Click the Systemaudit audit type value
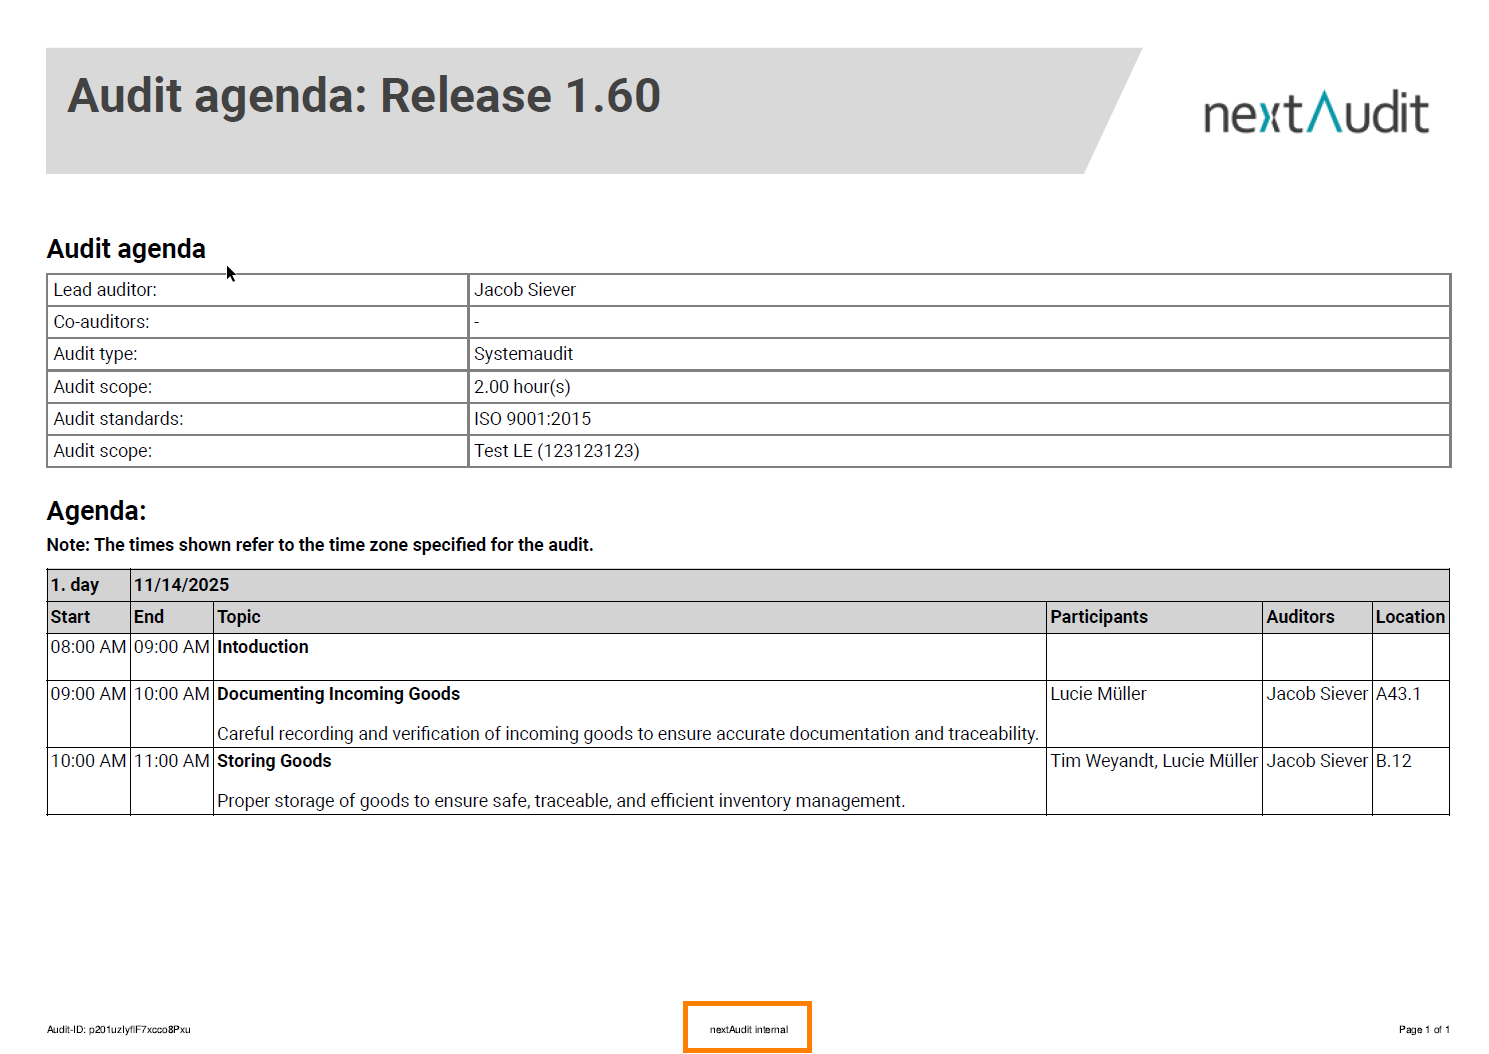The width and height of the screenshot is (1489, 1054). (x=523, y=354)
